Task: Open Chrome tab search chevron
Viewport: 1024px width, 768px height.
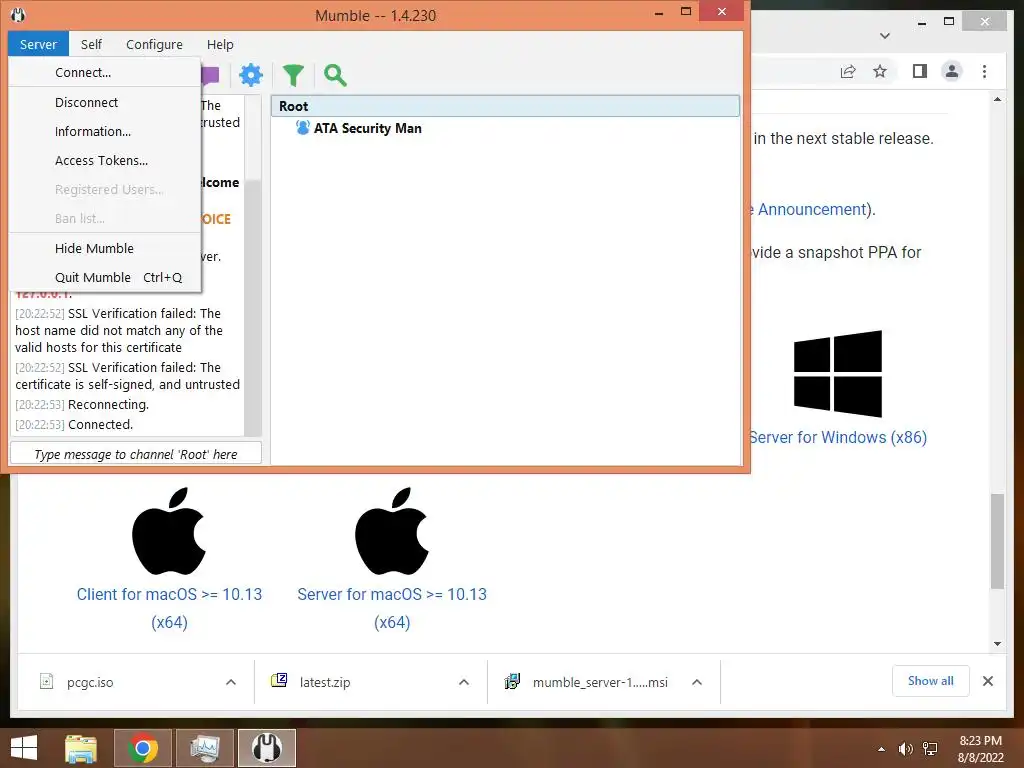Action: click(885, 36)
